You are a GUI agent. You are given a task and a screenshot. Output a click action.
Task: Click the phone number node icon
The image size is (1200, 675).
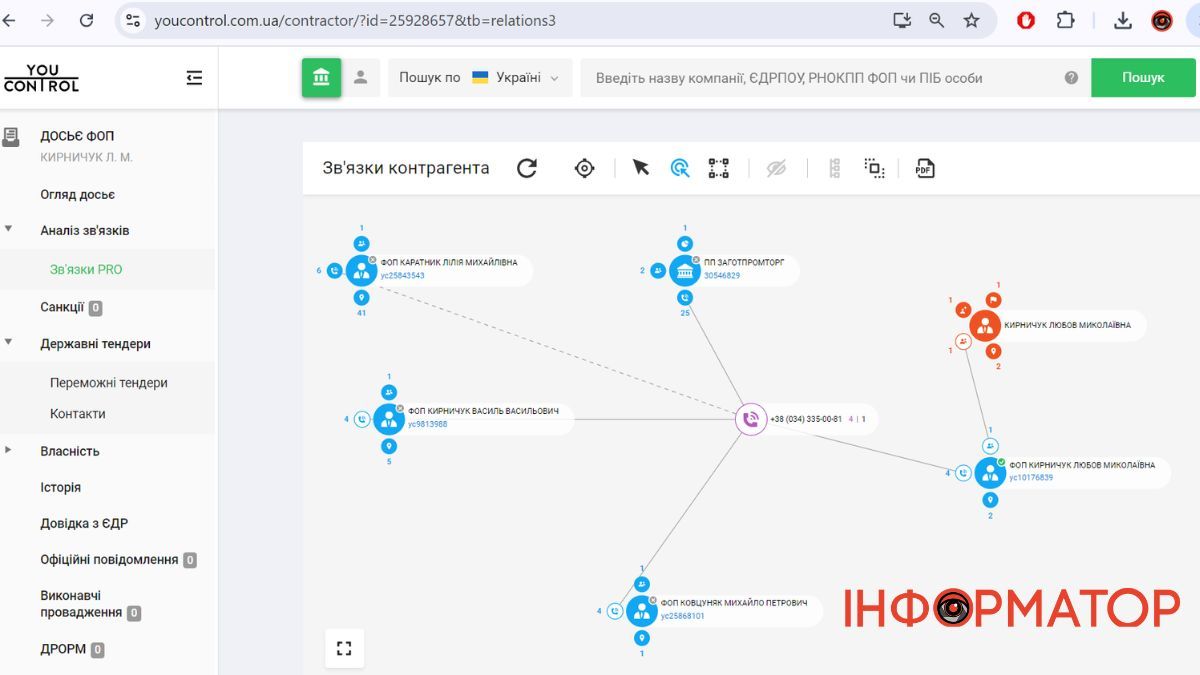point(751,420)
